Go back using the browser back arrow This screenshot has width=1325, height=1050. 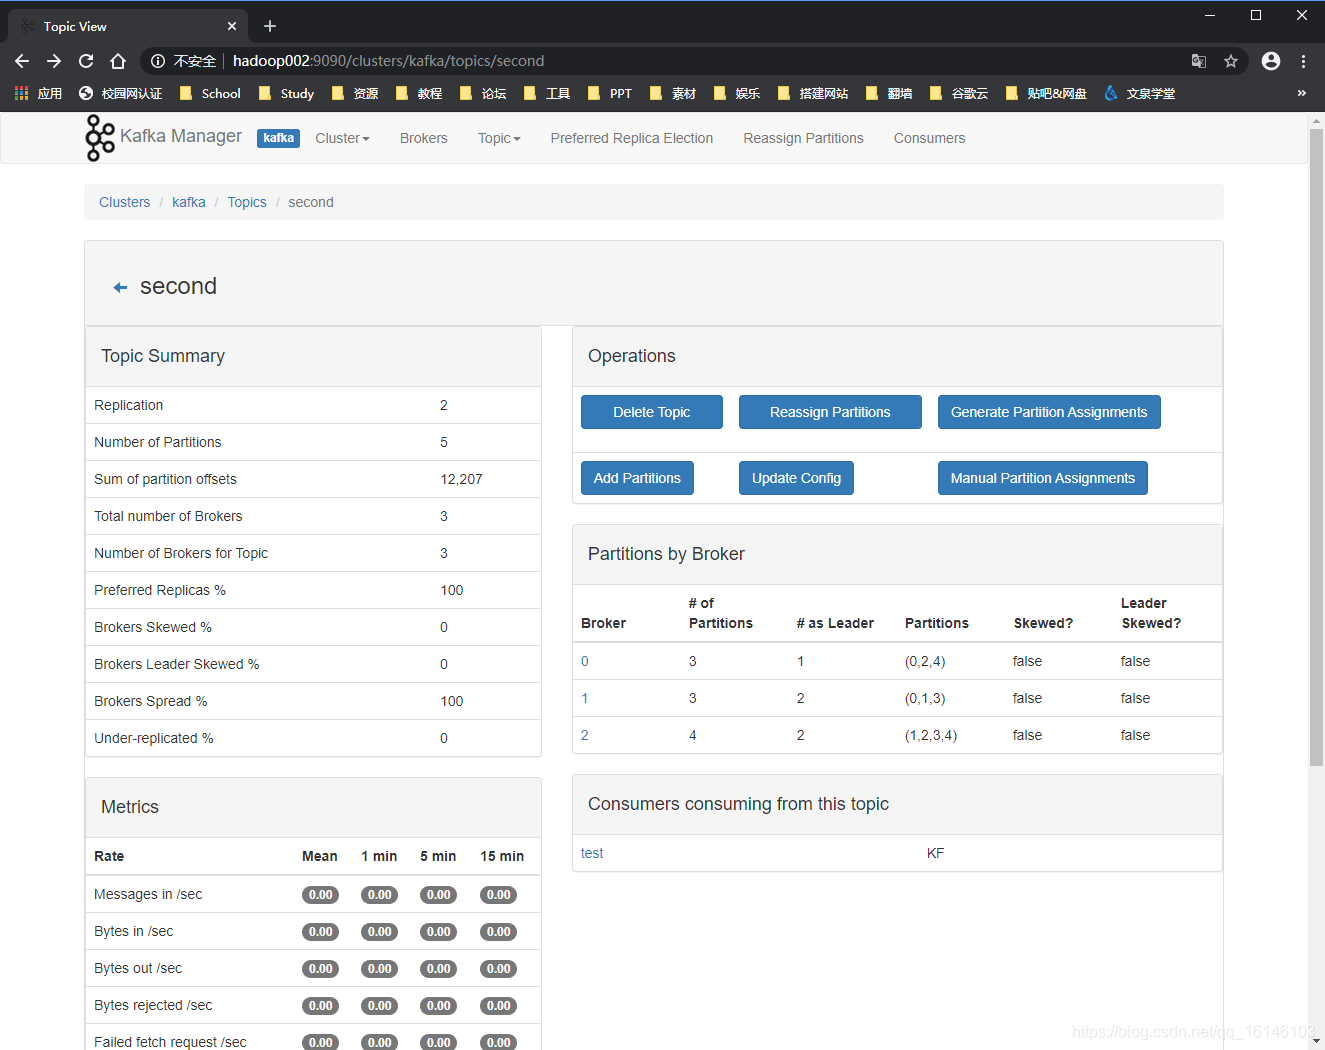(22, 61)
